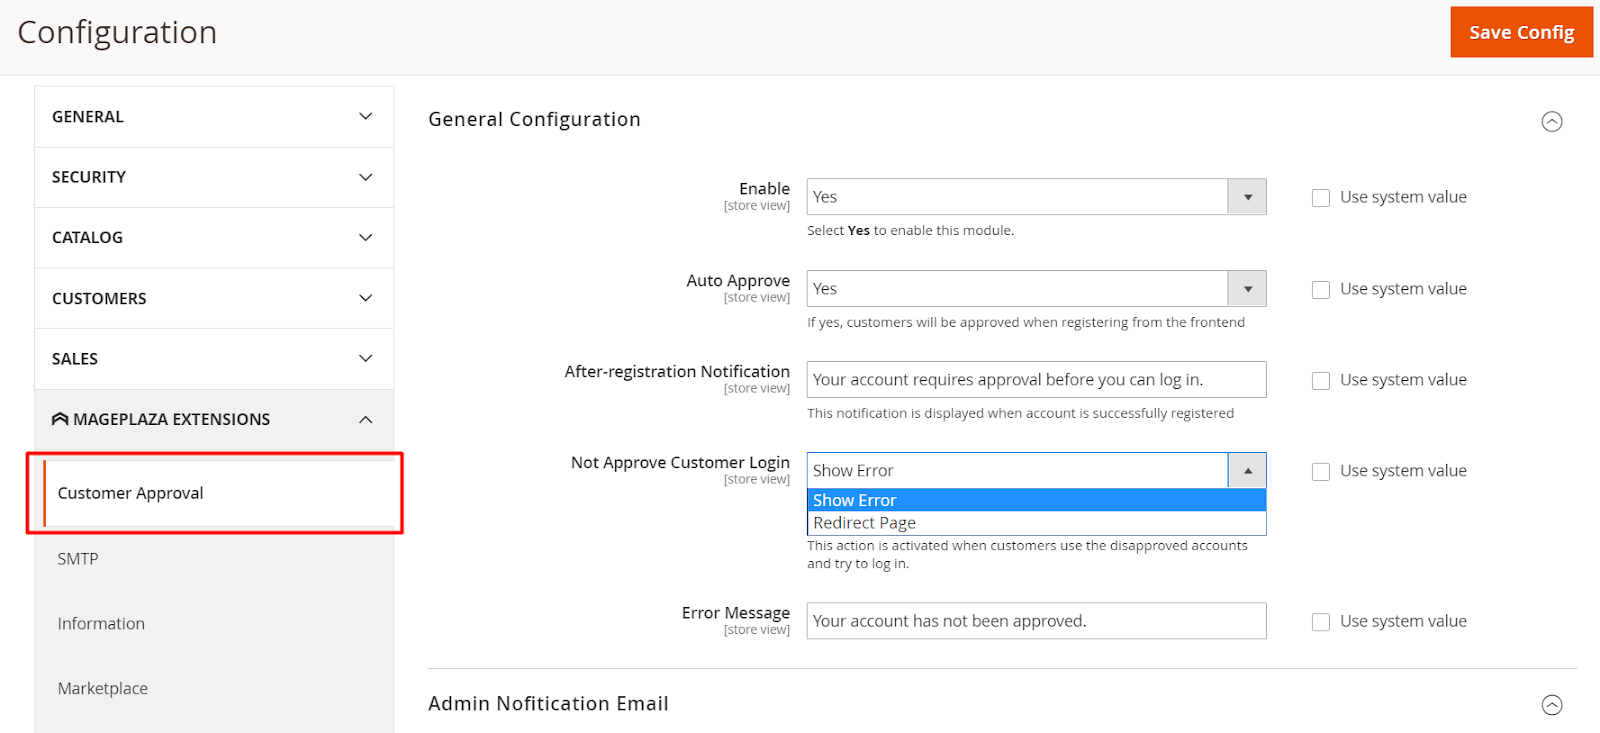
Task: Open the Marketplace link in sidebar
Action: point(103,689)
